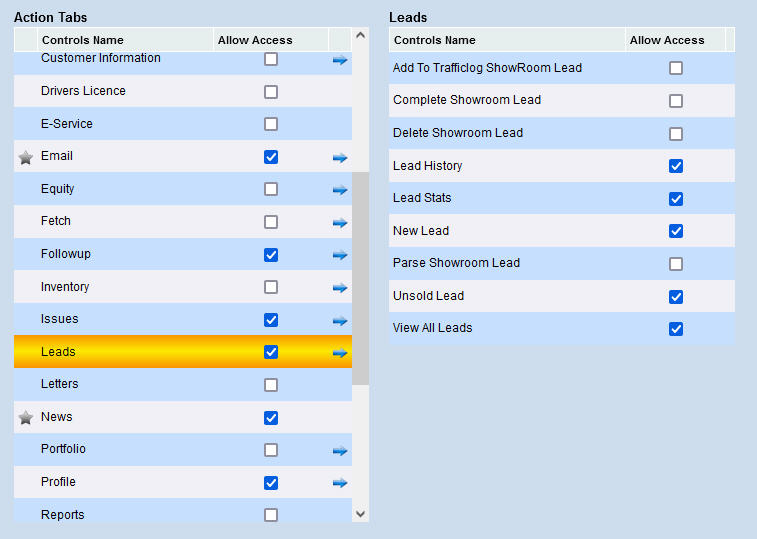Click the Action Tabs vertical scrollbar thumb
This screenshot has height=539, width=757.
[360, 278]
